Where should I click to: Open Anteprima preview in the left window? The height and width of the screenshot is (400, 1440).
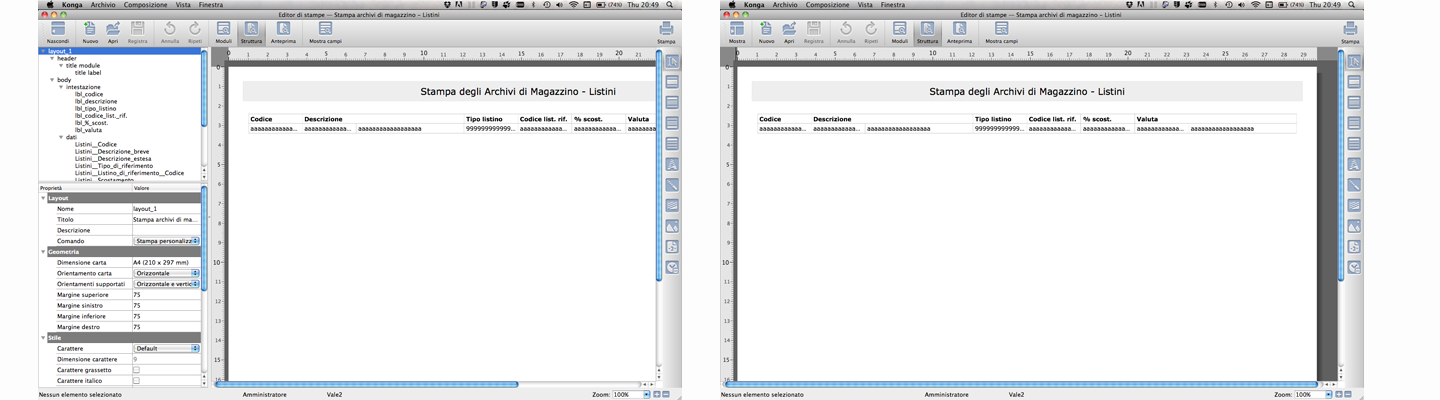[x=280, y=30]
